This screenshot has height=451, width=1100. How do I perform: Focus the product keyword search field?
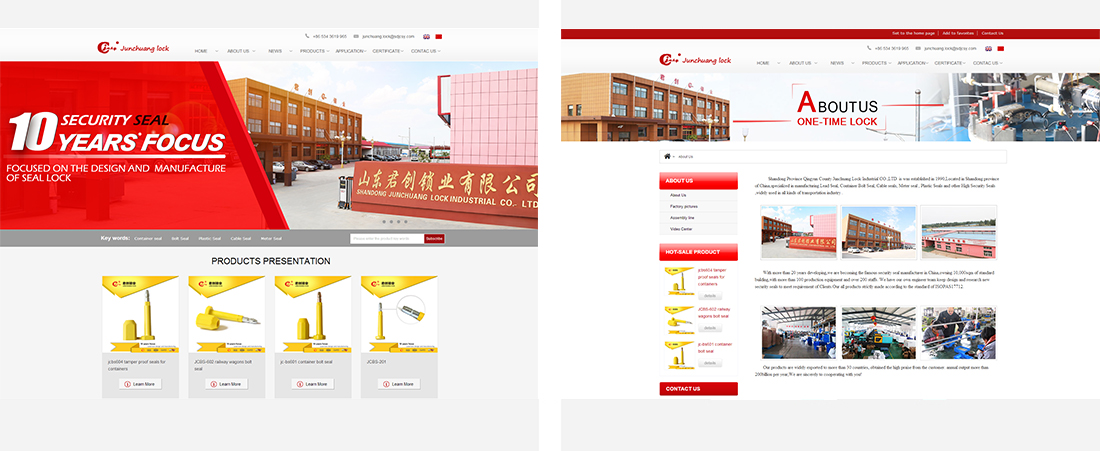click(x=387, y=238)
